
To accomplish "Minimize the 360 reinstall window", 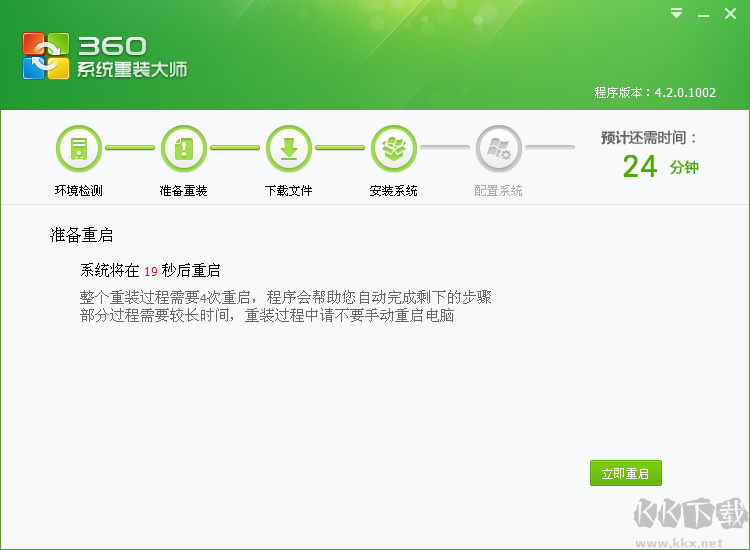I will tap(703, 14).
